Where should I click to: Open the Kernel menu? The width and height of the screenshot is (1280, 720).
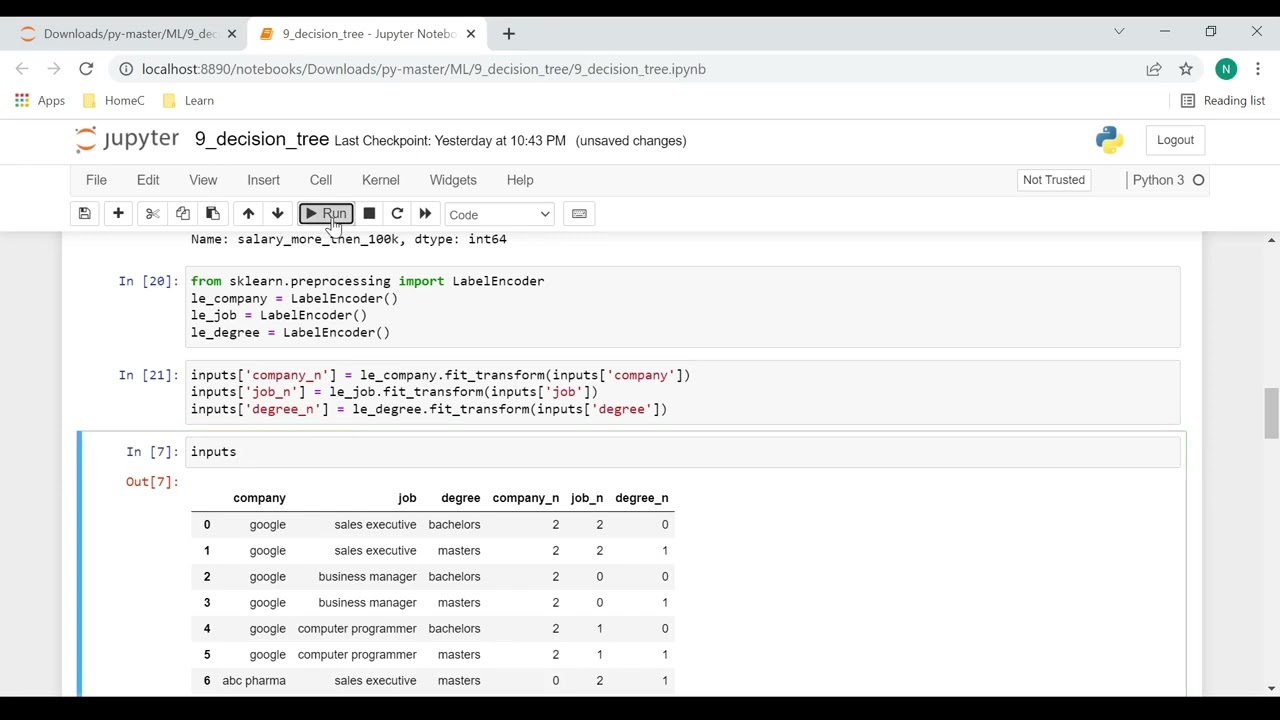[x=381, y=180]
